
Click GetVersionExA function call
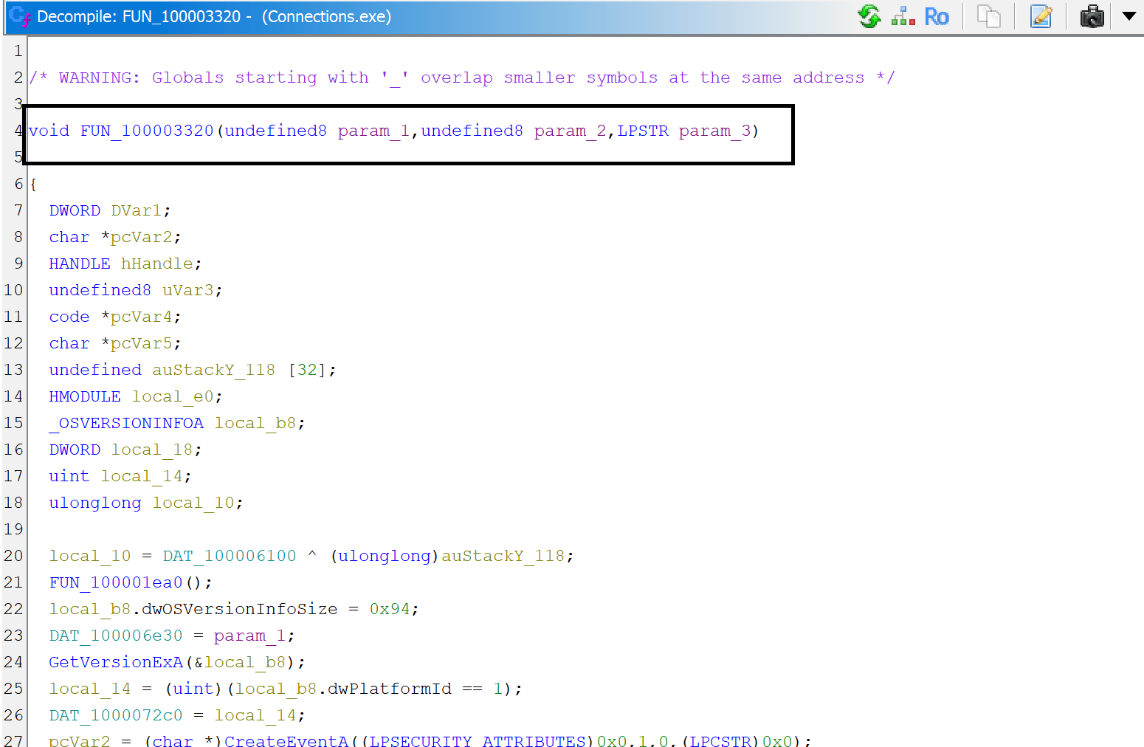[x=115, y=662]
